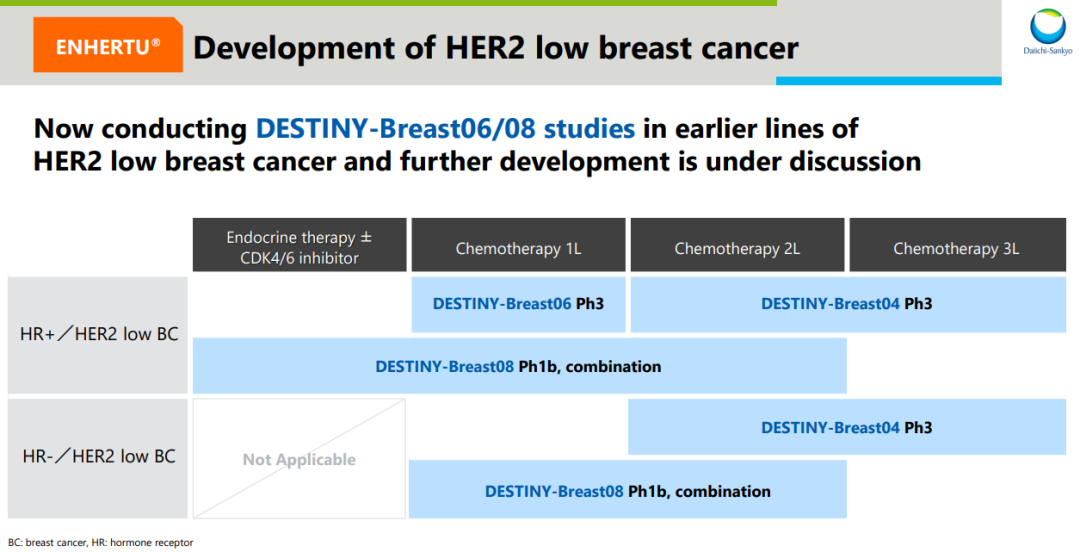Click the 'DESTINY-Breast06 Ph3' cell

click(x=519, y=305)
